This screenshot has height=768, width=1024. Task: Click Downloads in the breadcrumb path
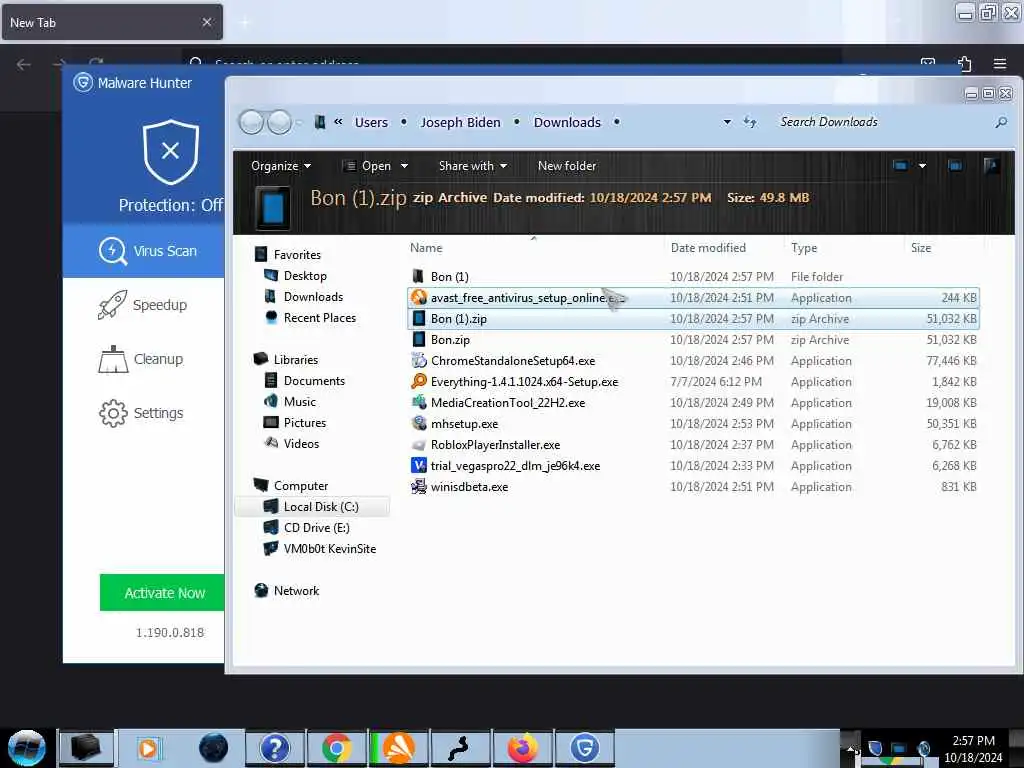567,122
